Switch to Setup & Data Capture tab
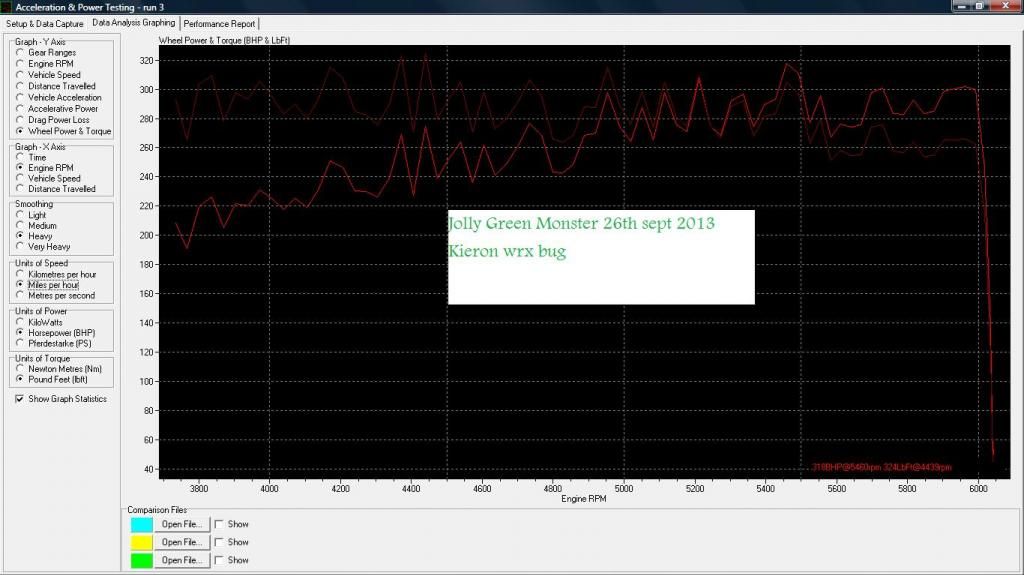This screenshot has width=1024, height=575. 45,23
